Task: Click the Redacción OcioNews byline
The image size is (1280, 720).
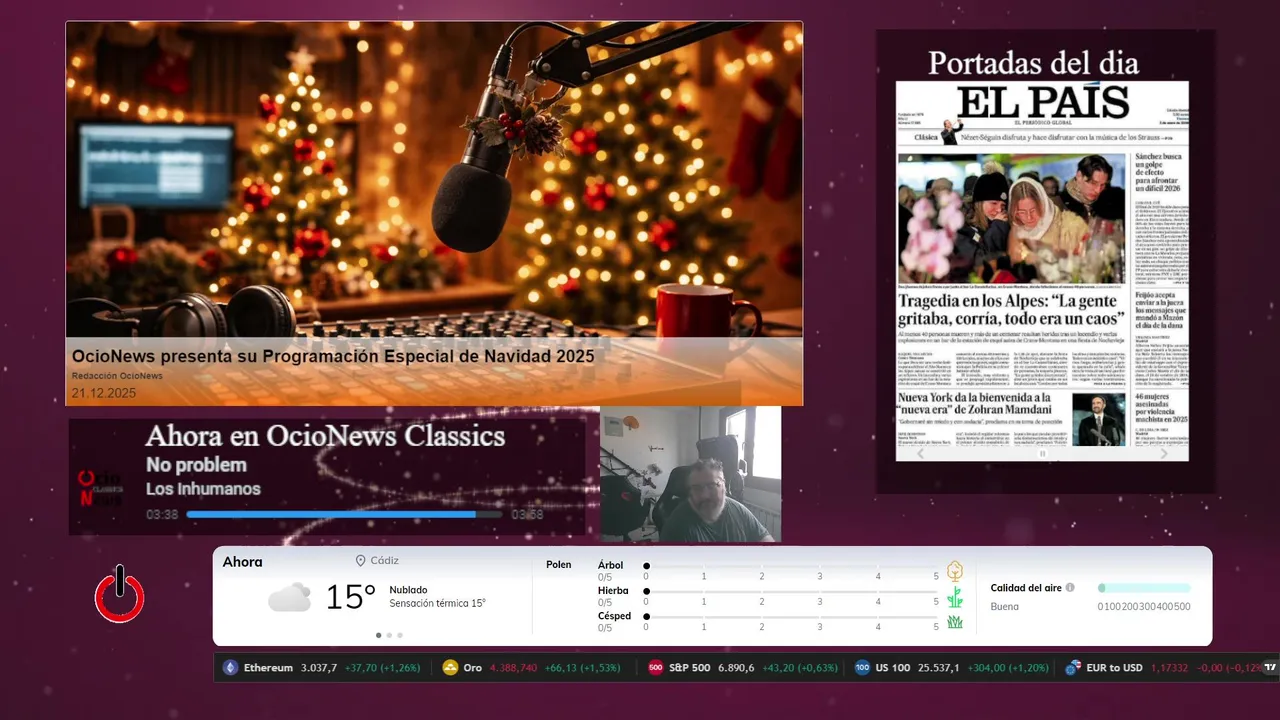Action: [117, 376]
